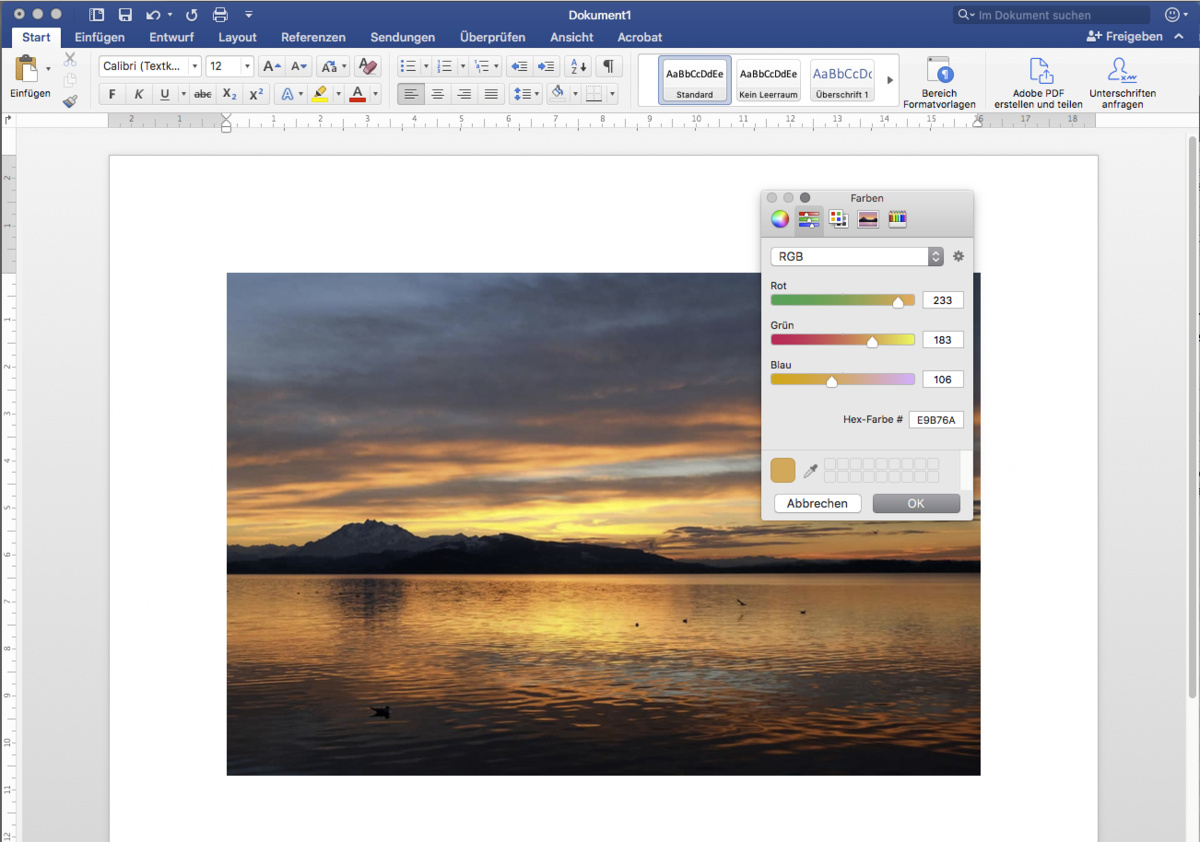Image resolution: width=1200 pixels, height=842 pixels.
Task: Select the pencils color picker
Action: pos(897,219)
